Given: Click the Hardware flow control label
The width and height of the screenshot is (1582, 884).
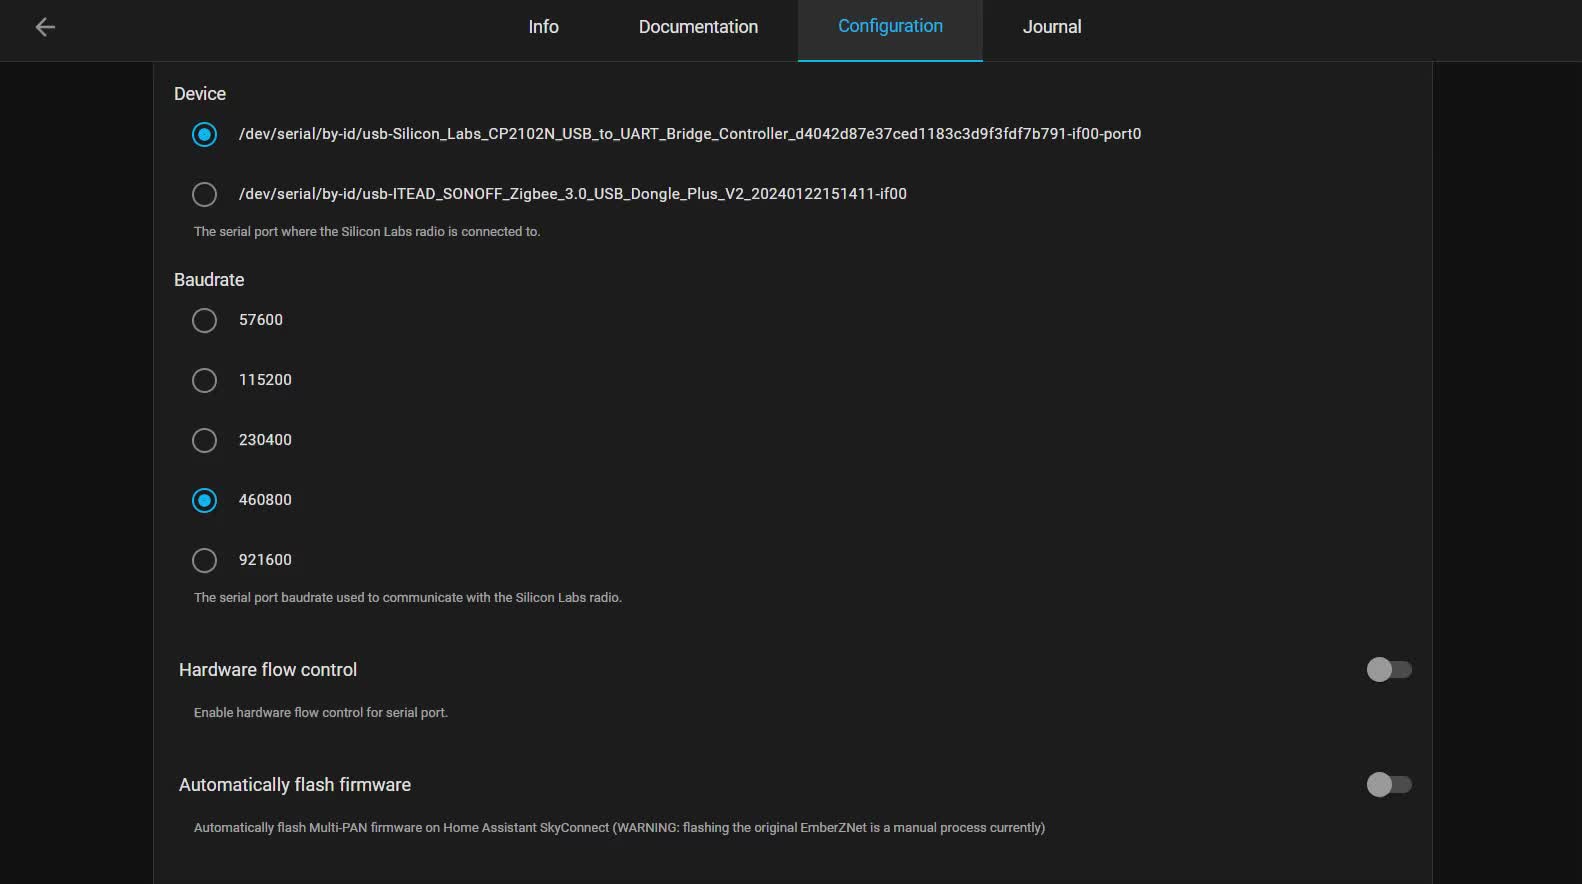Looking at the screenshot, I should point(267,670).
